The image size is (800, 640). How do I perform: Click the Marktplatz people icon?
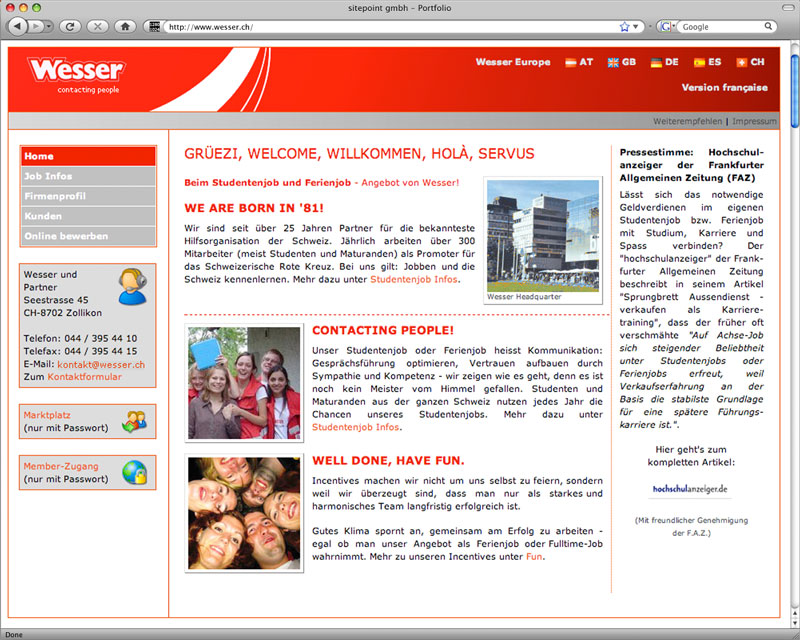point(135,422)
